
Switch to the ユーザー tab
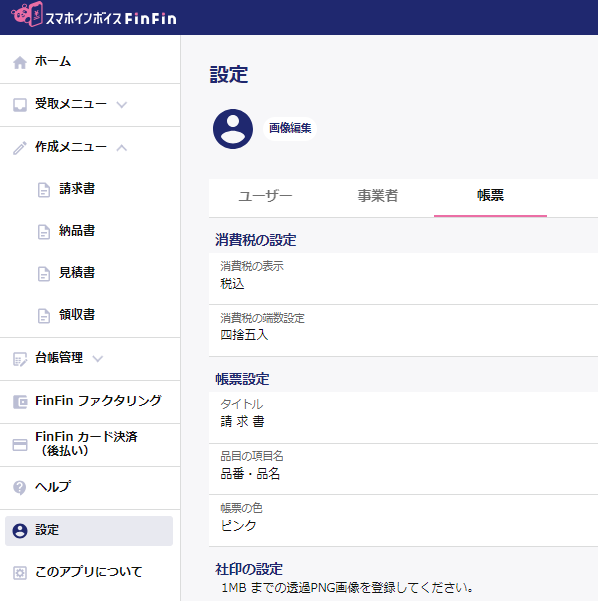(265, 198)
